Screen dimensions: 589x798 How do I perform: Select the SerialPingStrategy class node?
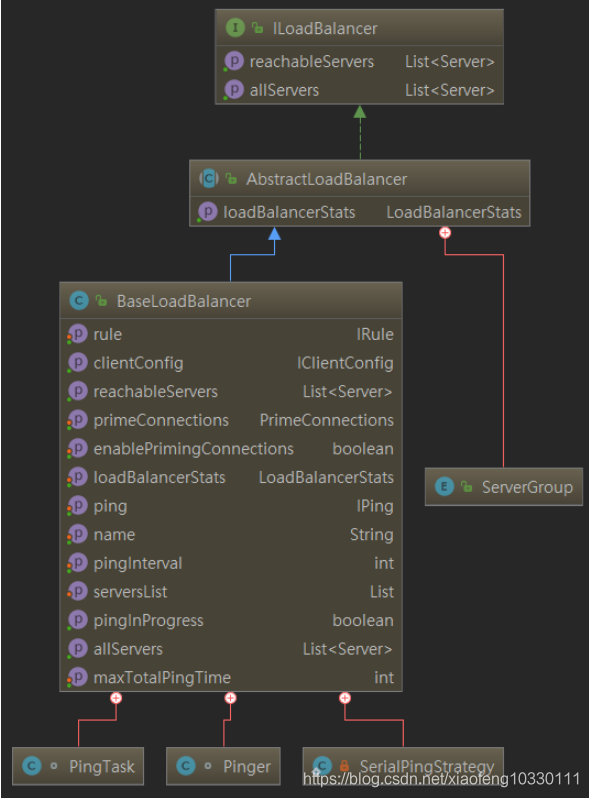(x=403, y=765)
